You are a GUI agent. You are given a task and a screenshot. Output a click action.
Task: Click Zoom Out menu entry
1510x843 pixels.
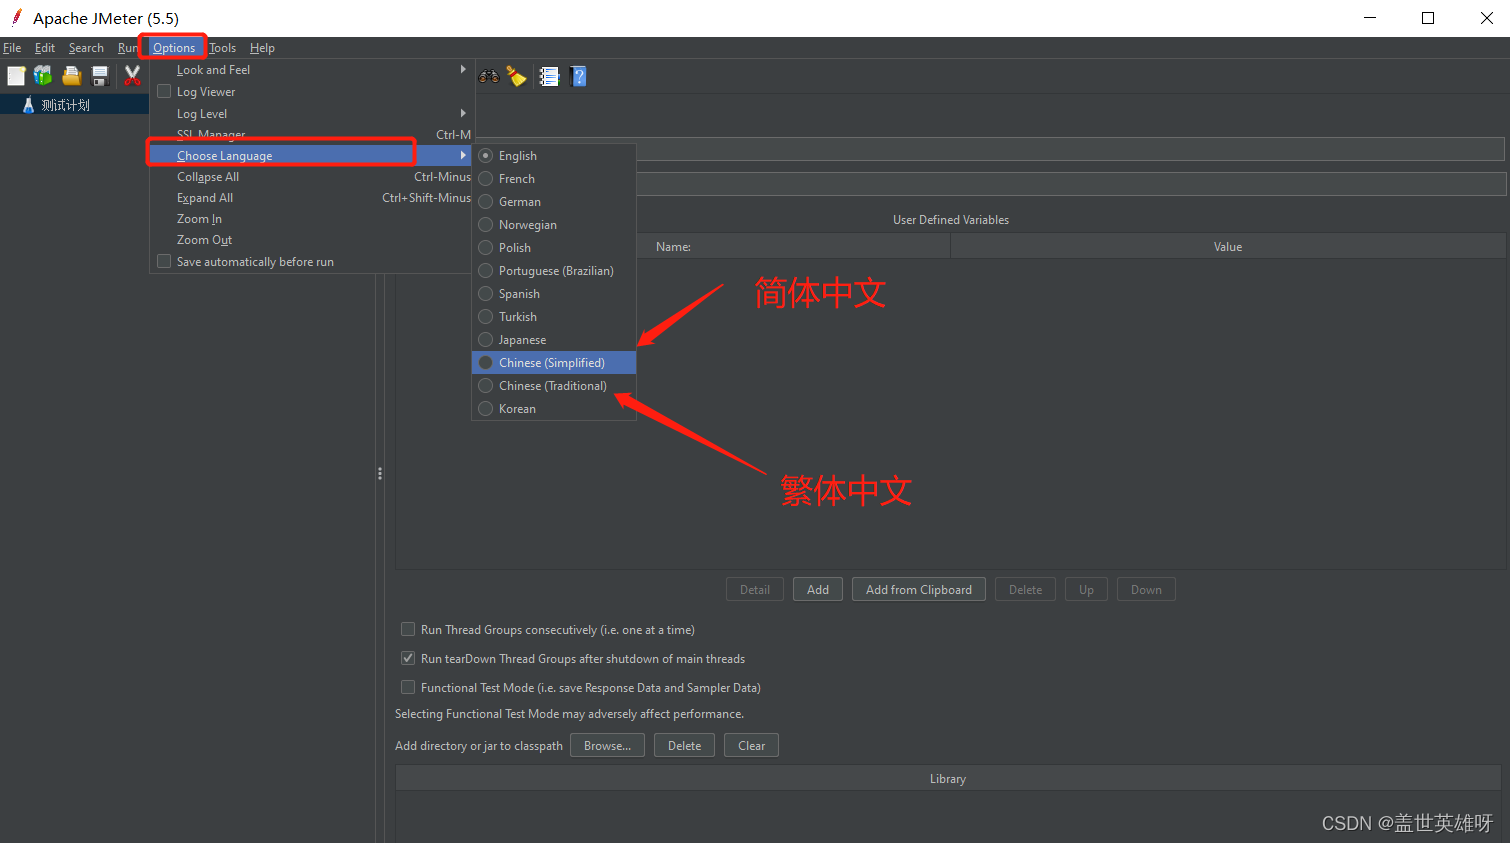[311, 239]
